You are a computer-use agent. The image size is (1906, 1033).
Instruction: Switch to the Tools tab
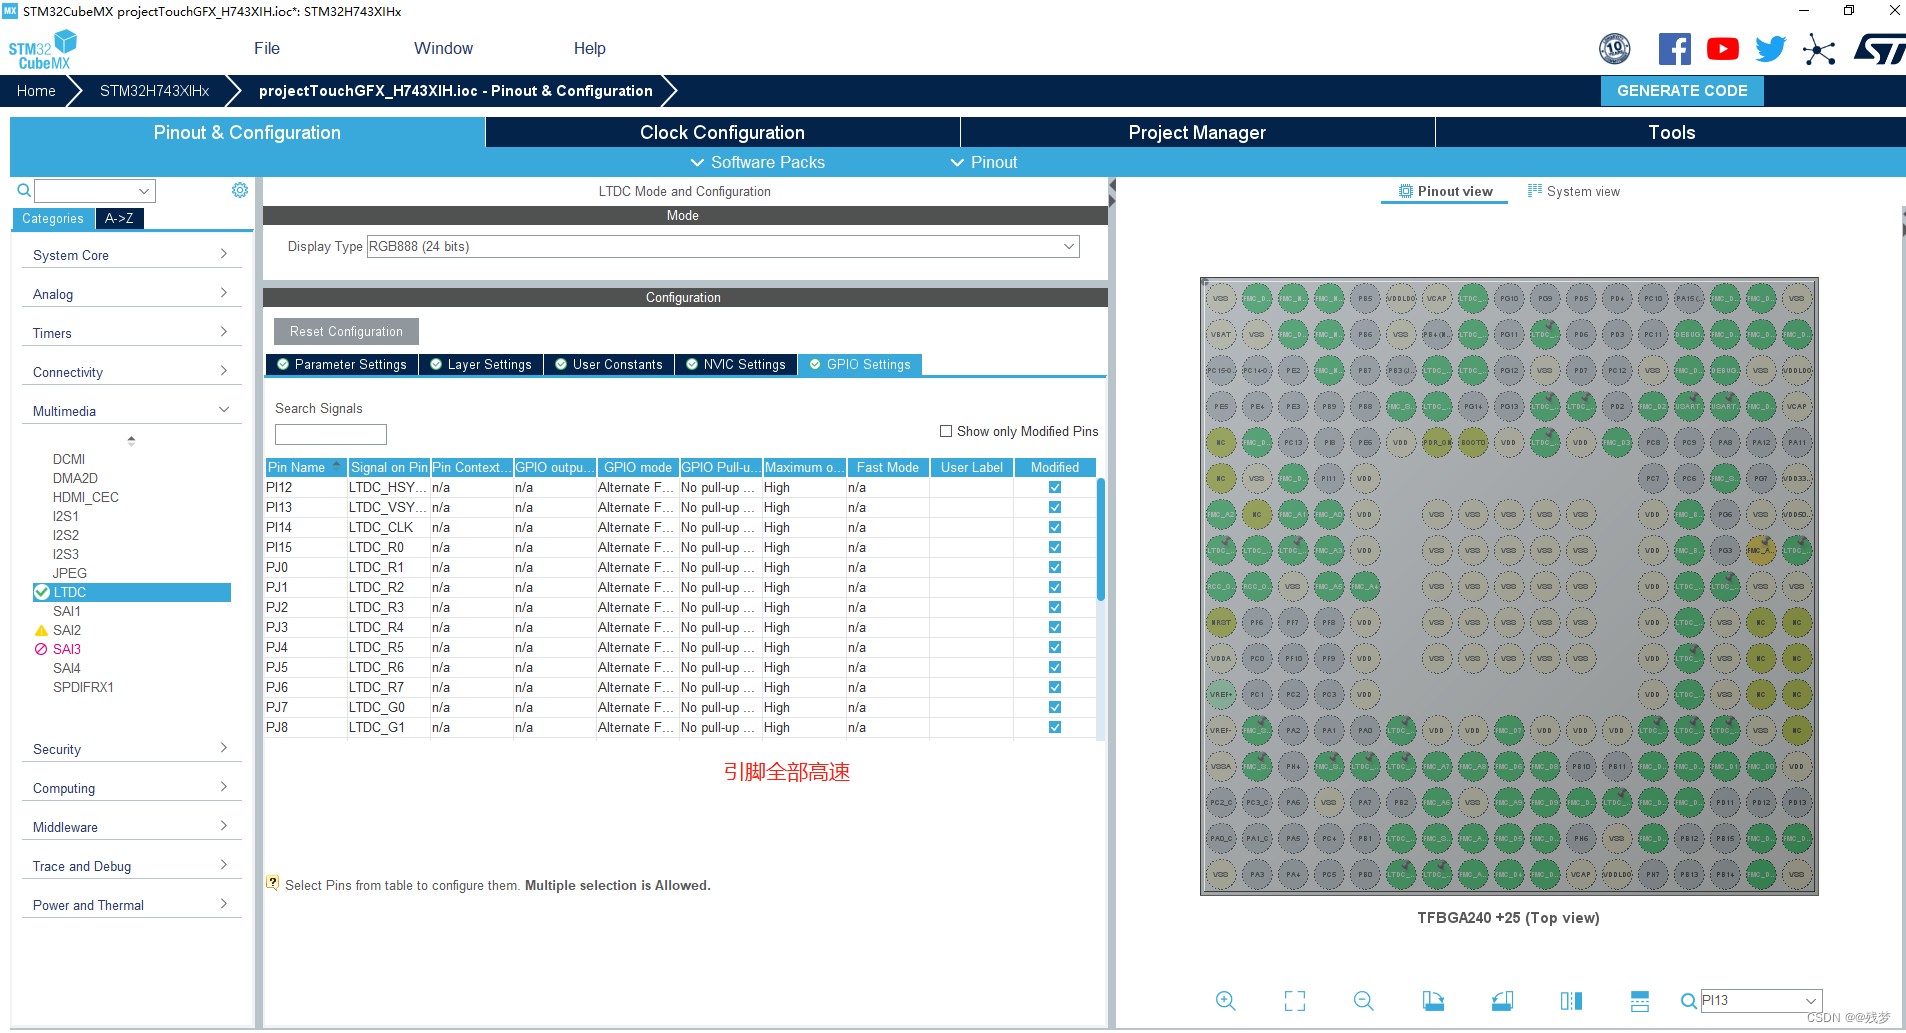pyautogui.click(x=1671, y=133)
